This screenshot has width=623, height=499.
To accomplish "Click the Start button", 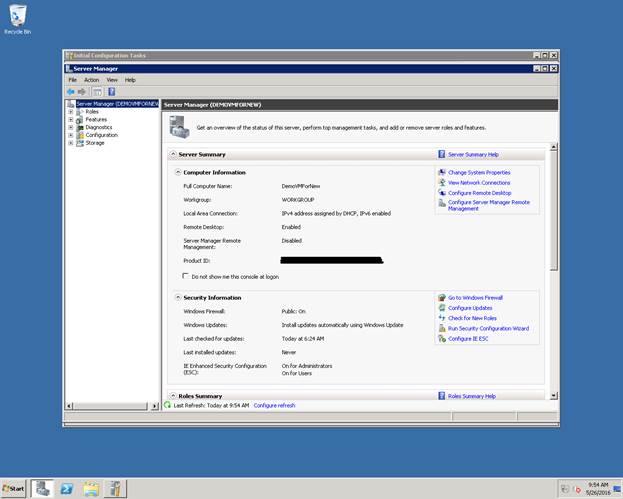I will (14, 488).
